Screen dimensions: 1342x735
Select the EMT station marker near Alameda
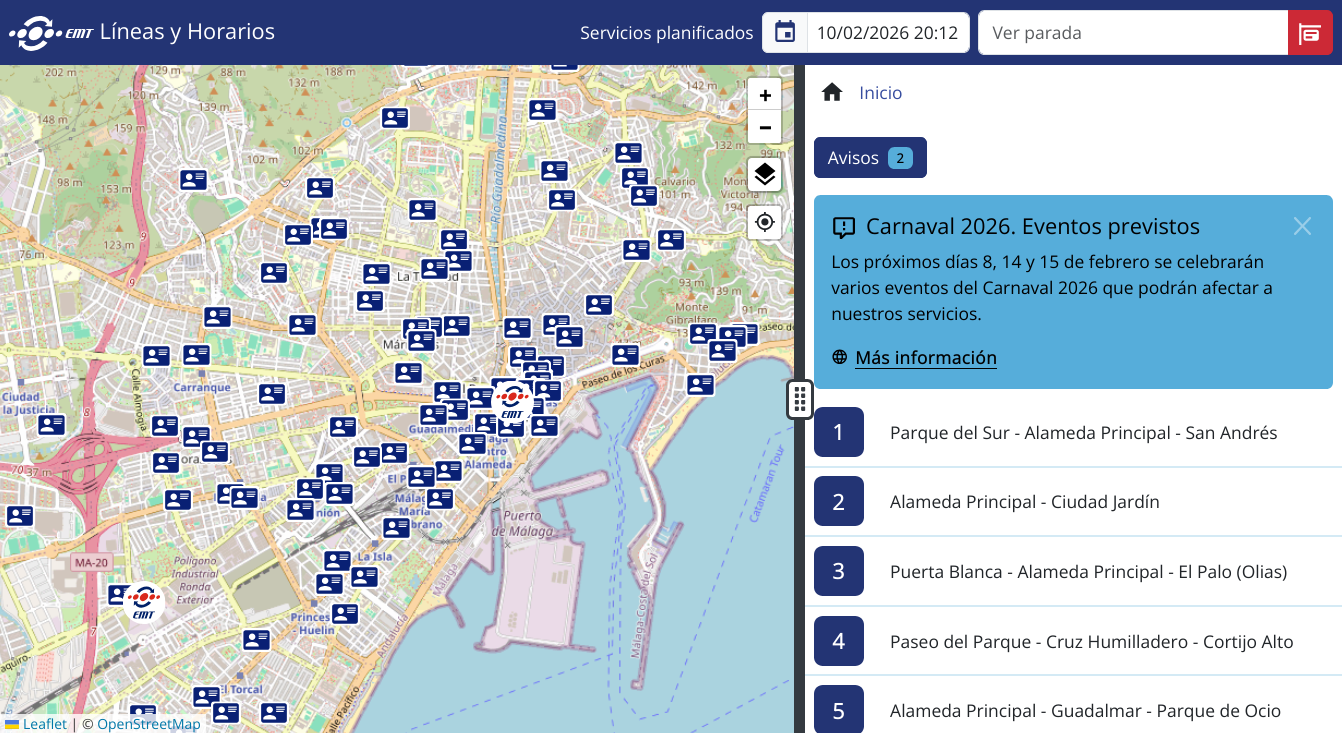pos(512,402)
